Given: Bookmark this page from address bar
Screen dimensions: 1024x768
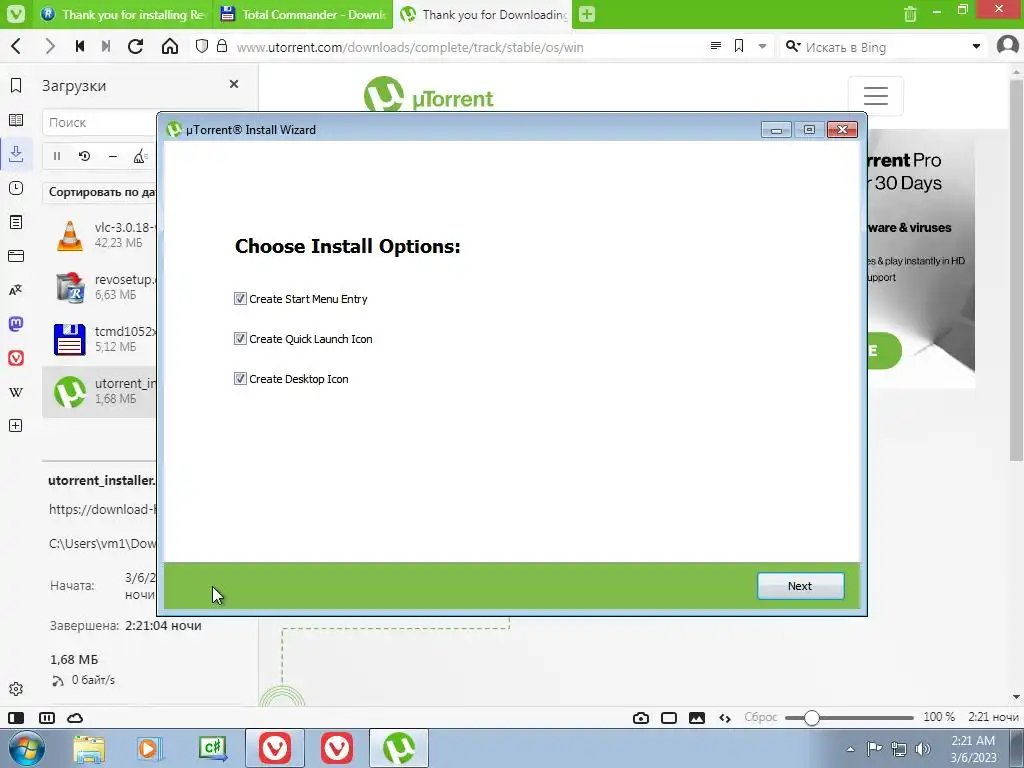Looking at the screenshot, I should 739,46.
